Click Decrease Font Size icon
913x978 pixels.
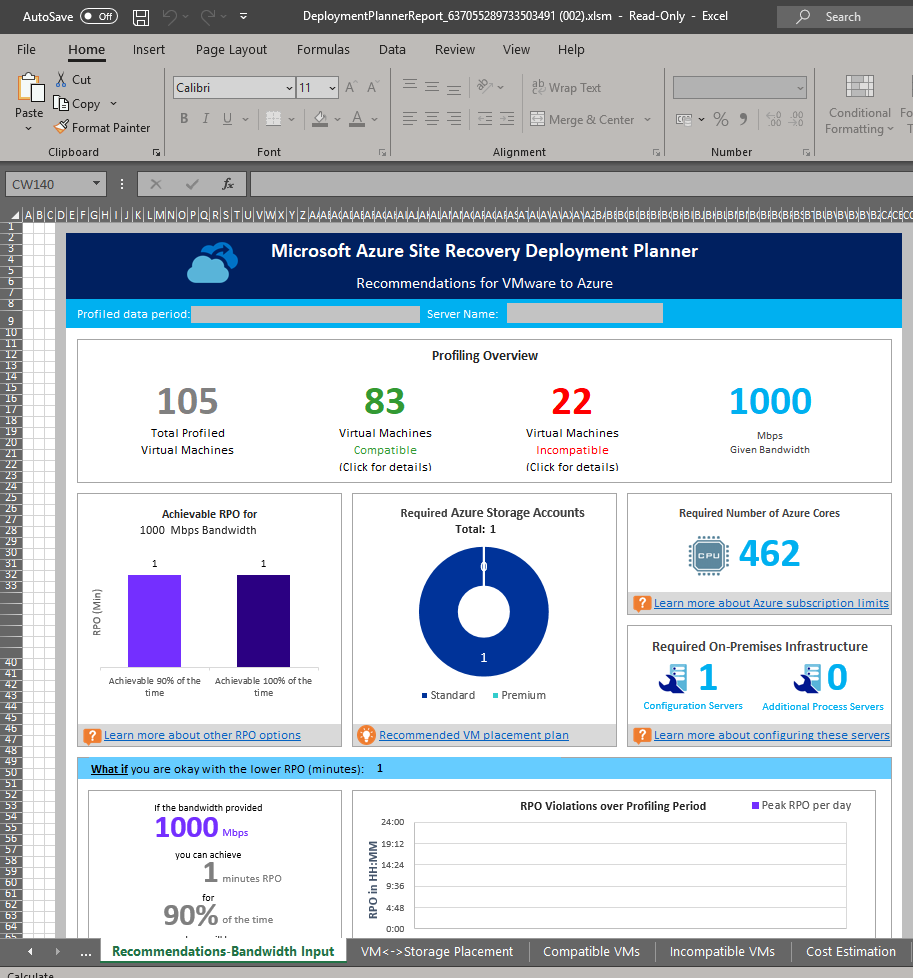(x=373, y=88)
